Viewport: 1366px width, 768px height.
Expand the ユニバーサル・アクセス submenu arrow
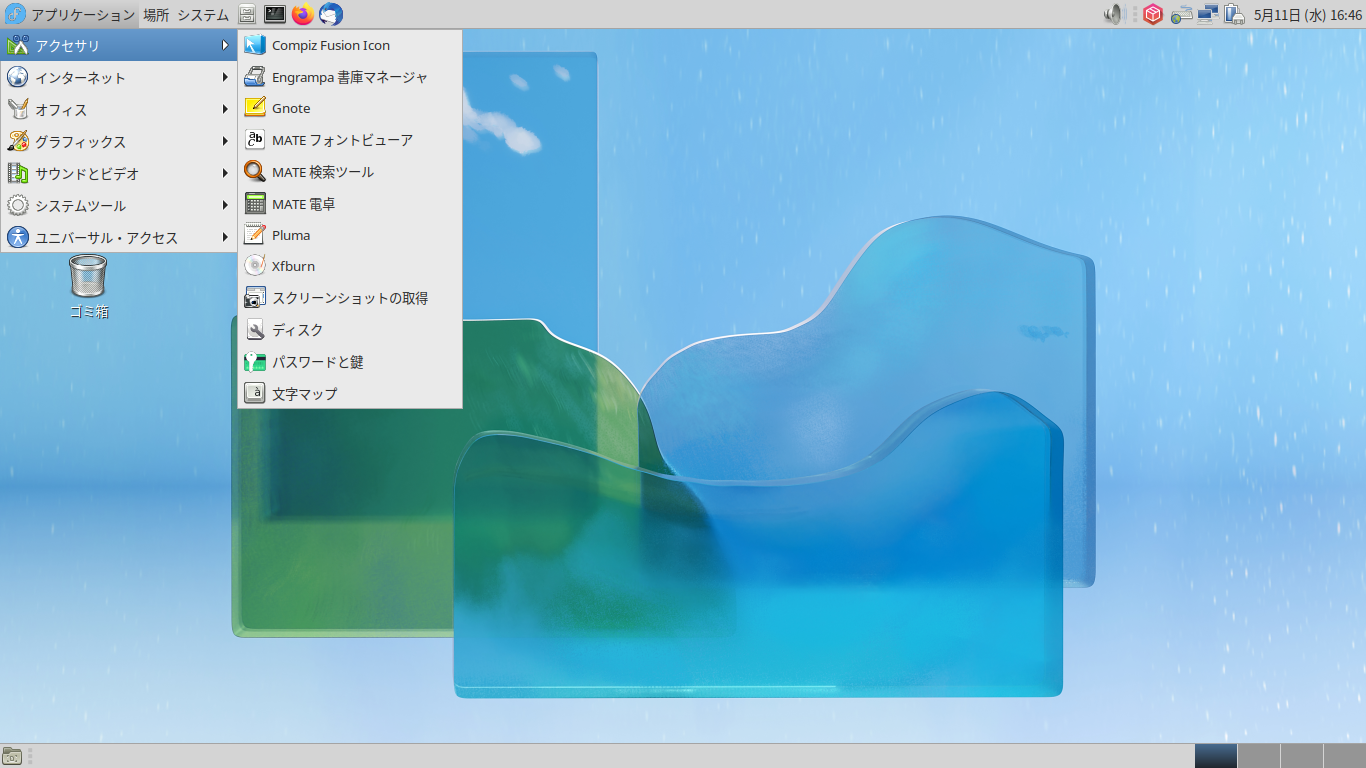[226, 237]
